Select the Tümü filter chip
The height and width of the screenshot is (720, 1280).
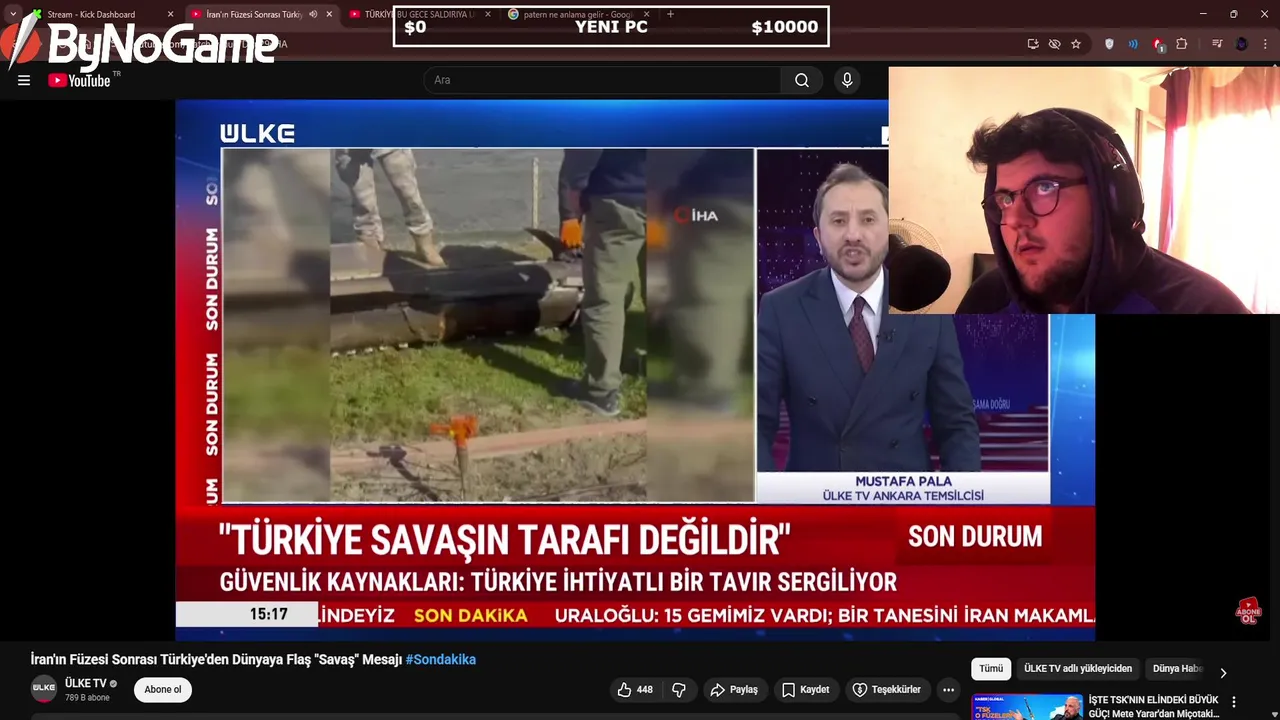pyautogui.click(x=991, y=668)
